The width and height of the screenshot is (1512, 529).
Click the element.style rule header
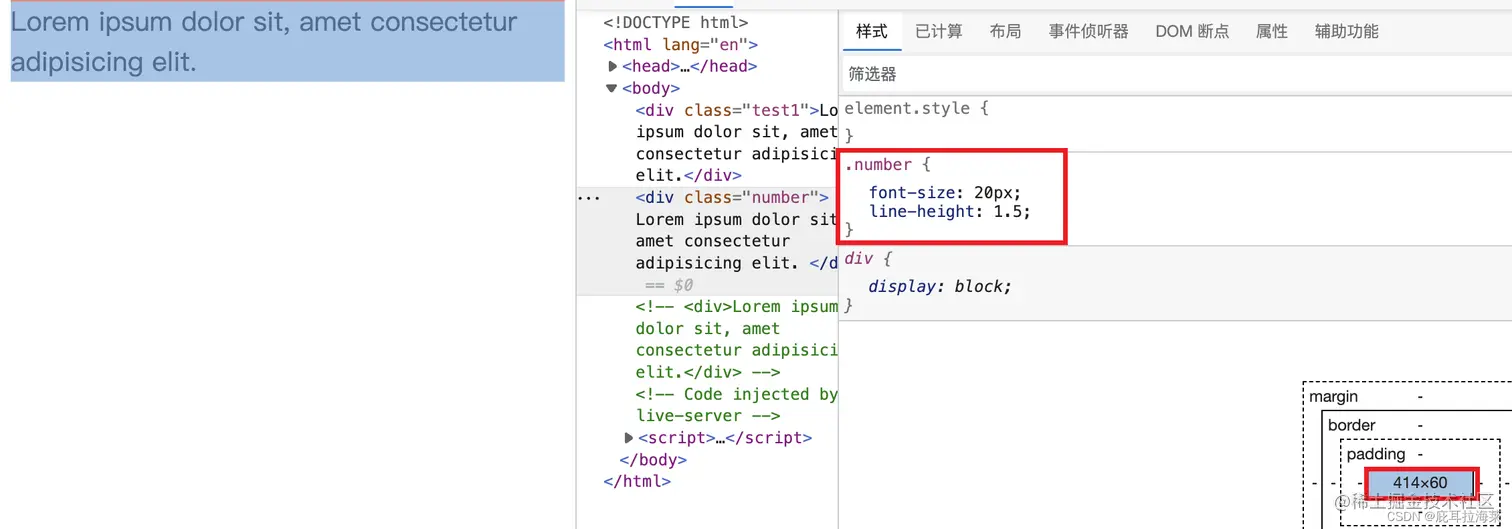(916, 108)
